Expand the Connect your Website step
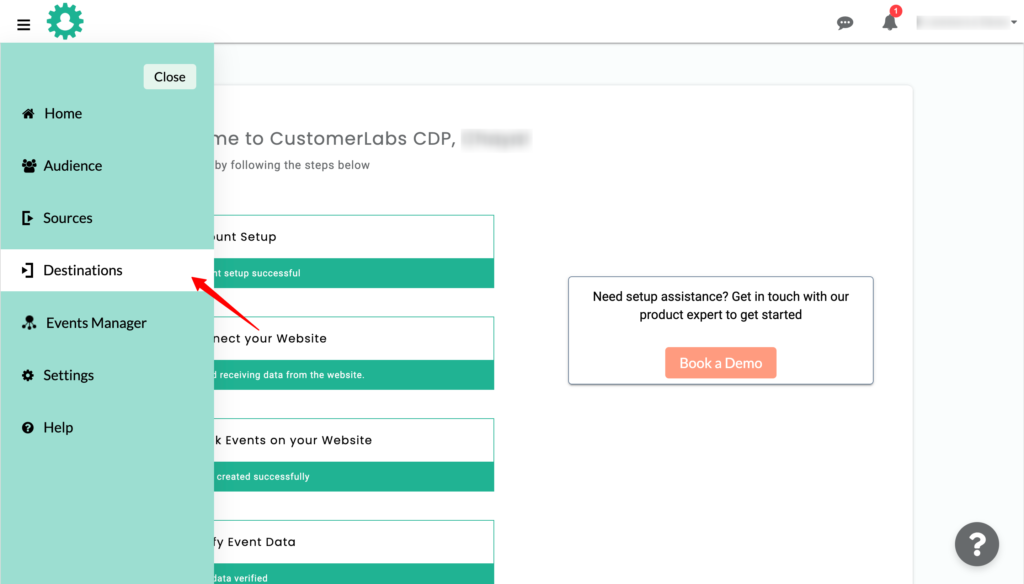1024x584 pixels. (x=353, y=353)
